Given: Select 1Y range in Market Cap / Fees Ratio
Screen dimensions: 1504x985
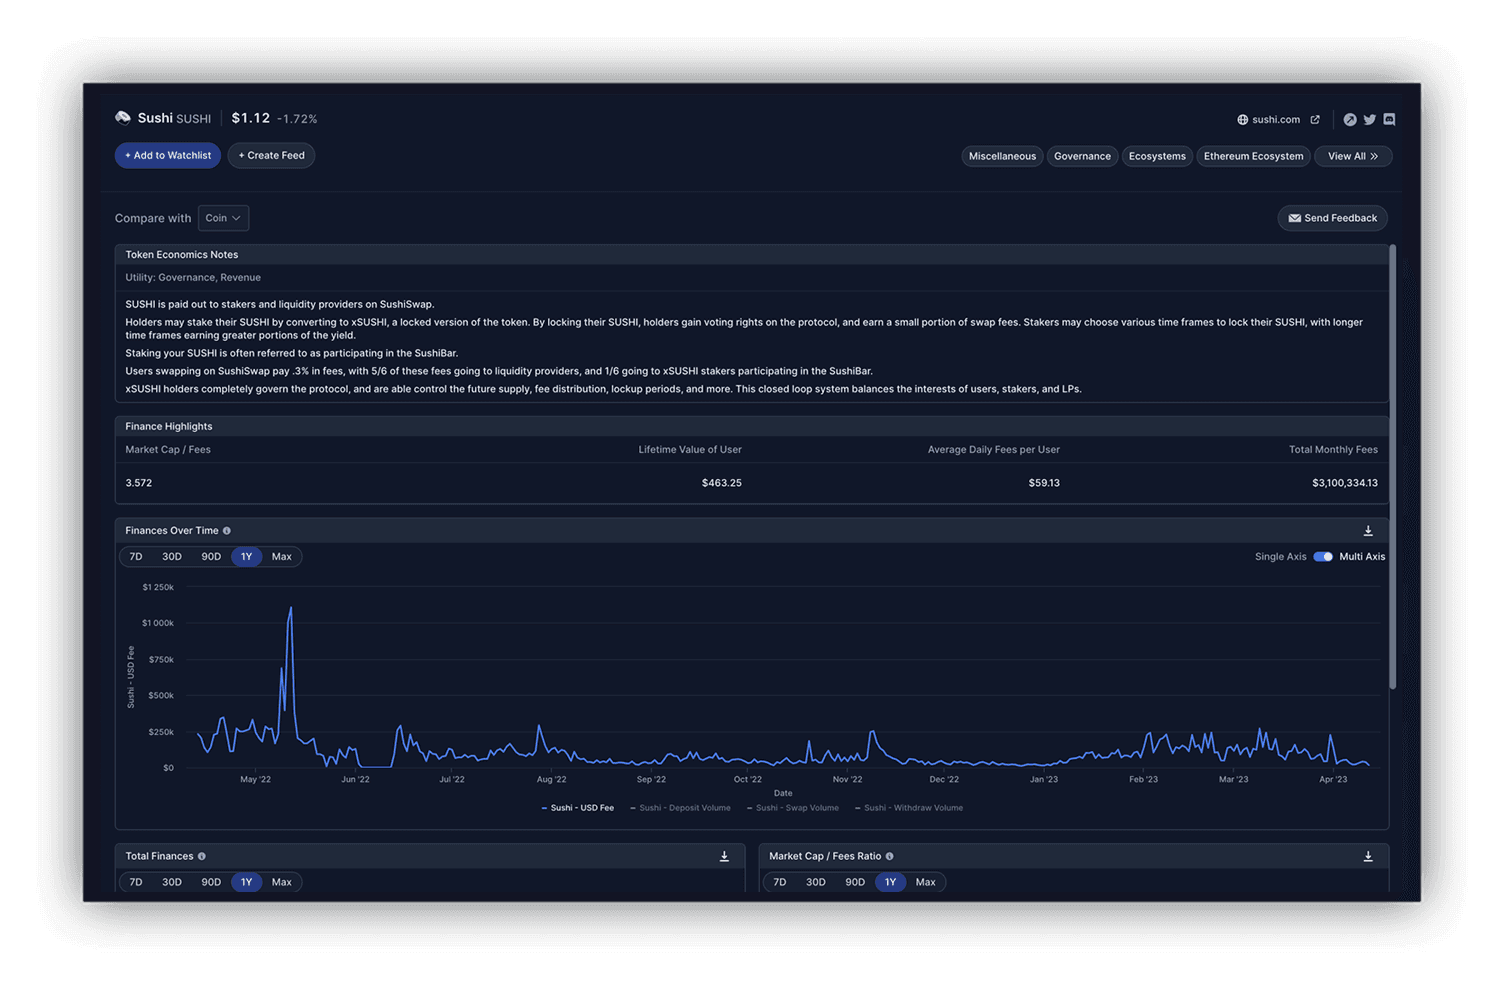Looking at the screenshot, I should coord(890,882).
